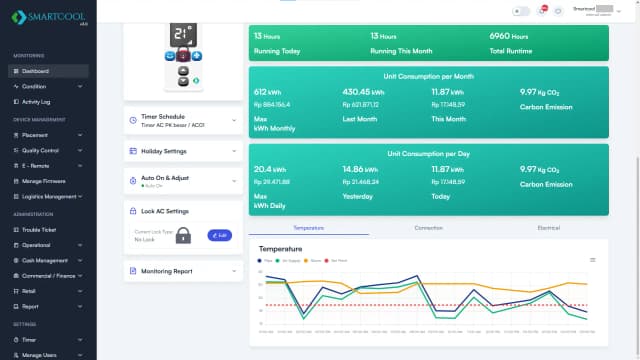Viewport: 640px width, 360px height.
Task: Click the Trouble Ticket icon
Action: 16,230
